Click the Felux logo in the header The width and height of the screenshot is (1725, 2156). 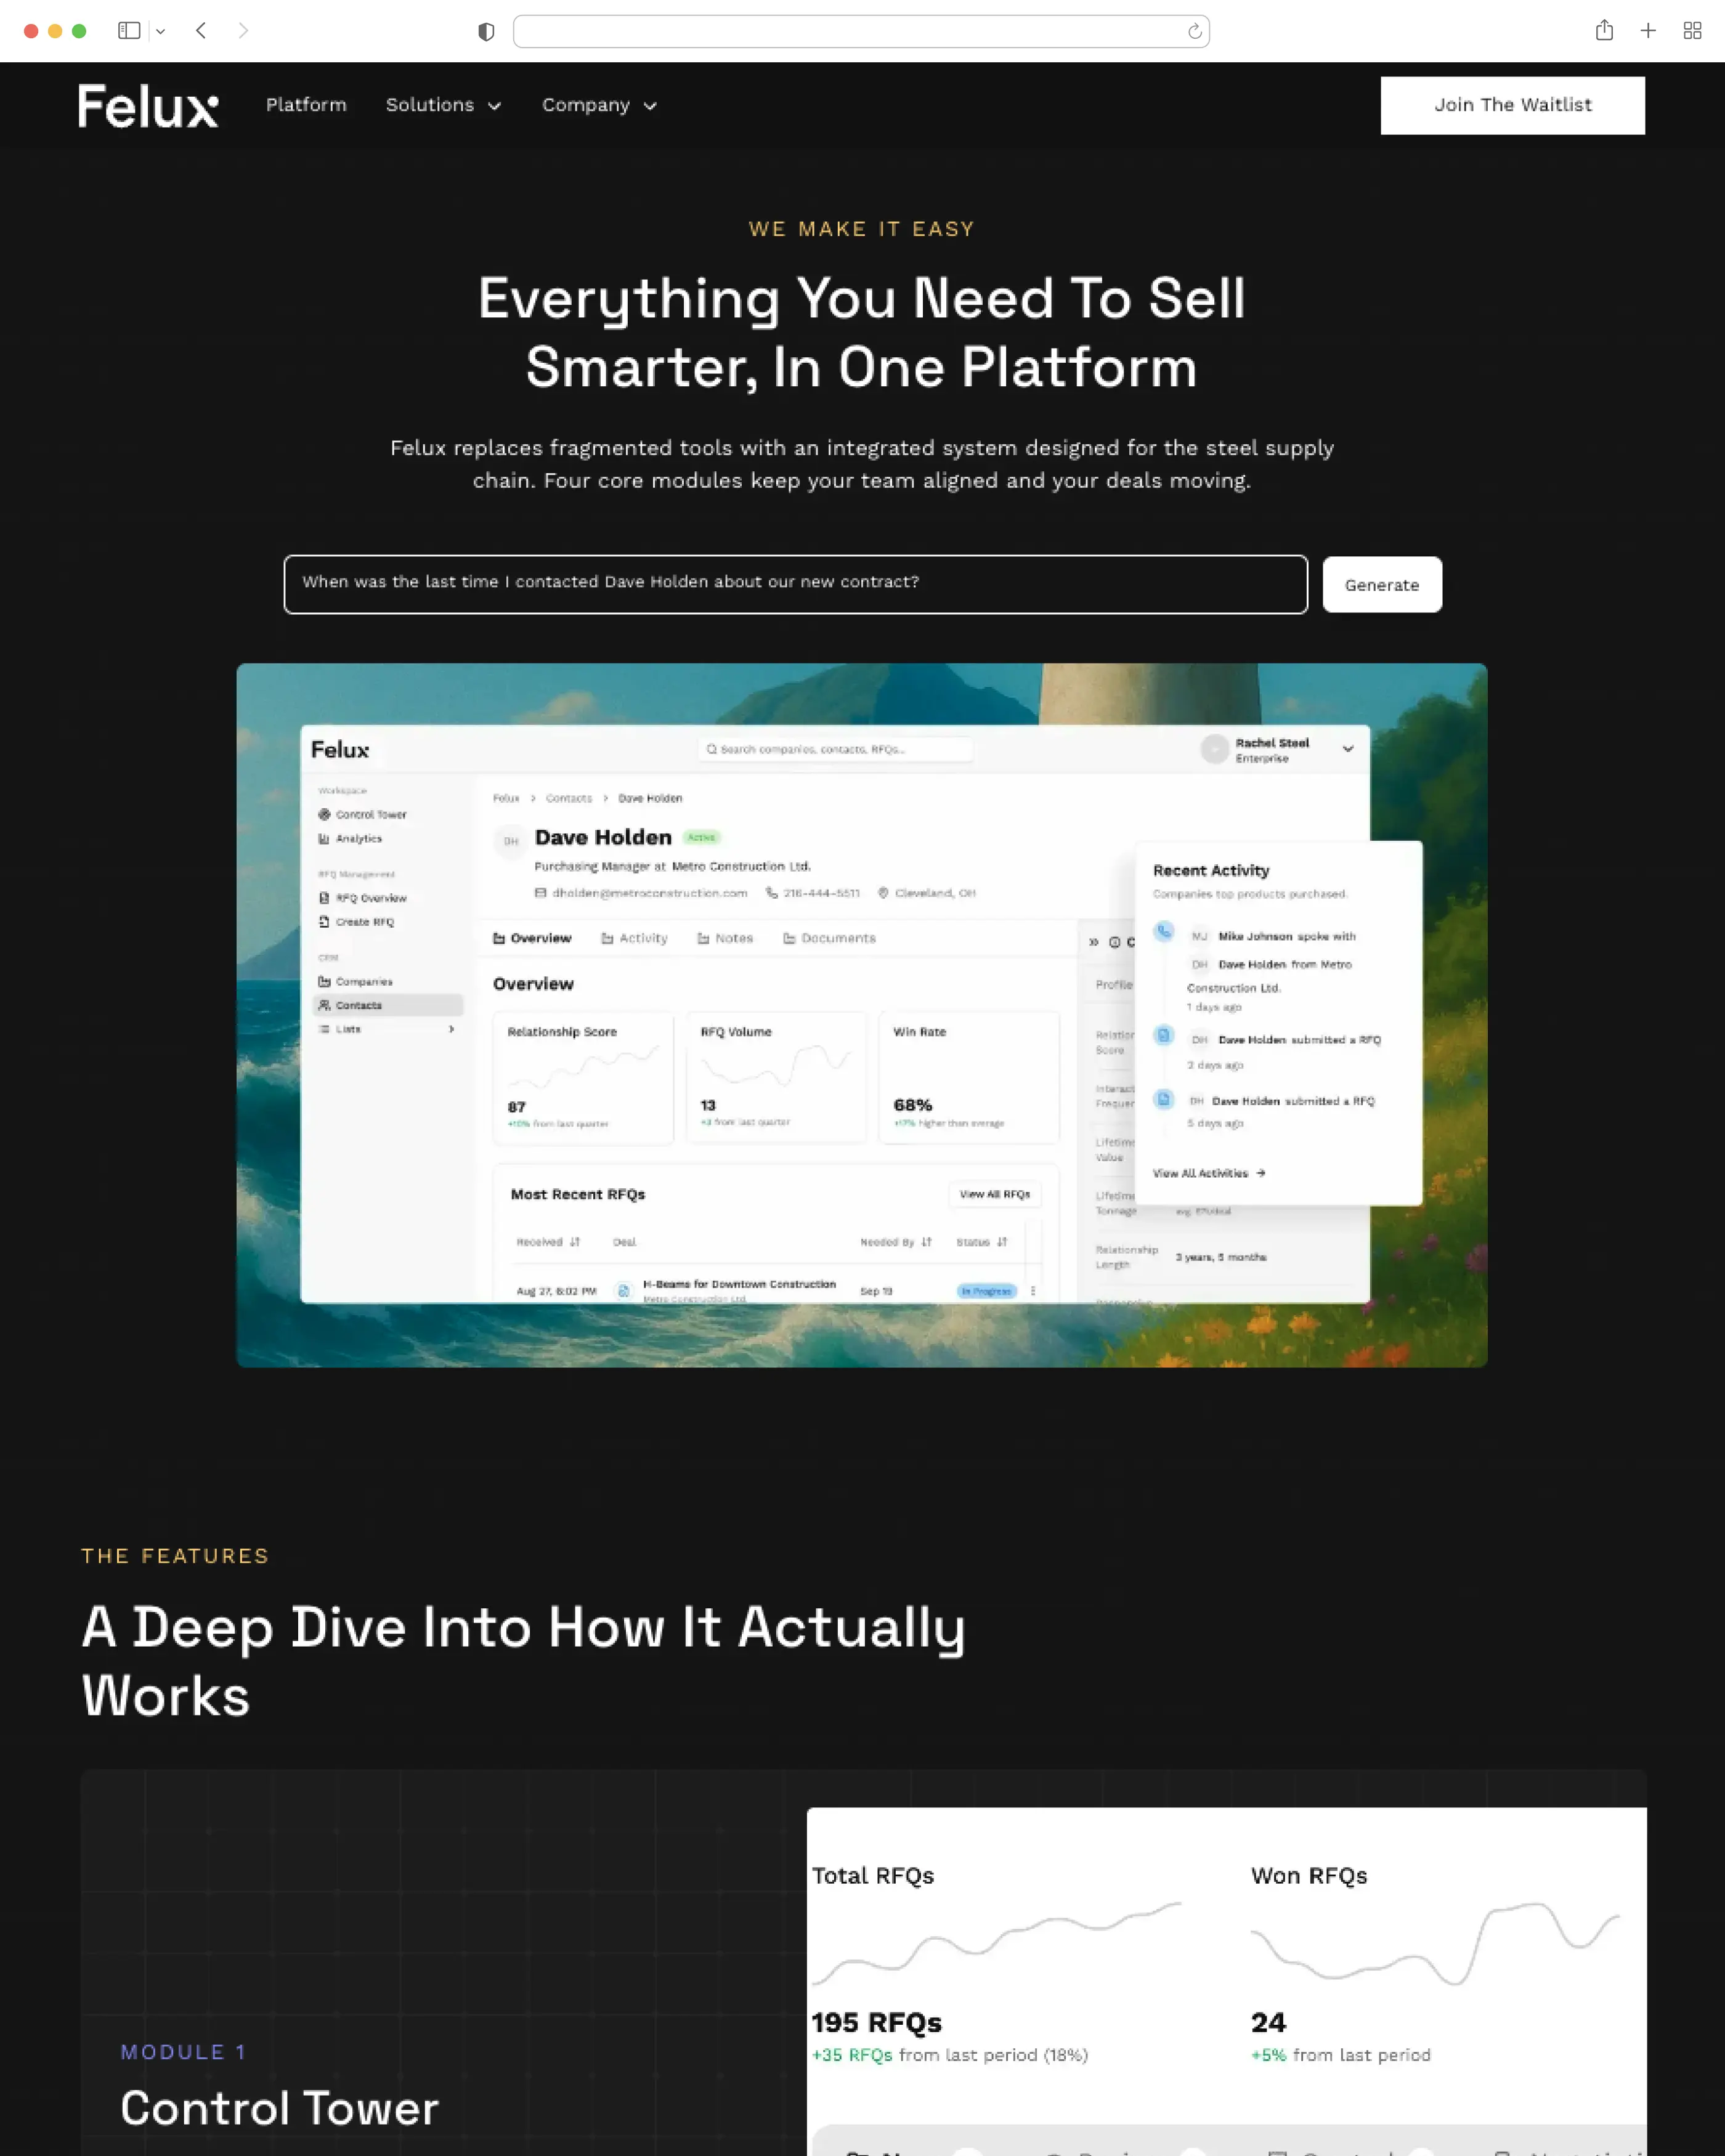[148, 106]
